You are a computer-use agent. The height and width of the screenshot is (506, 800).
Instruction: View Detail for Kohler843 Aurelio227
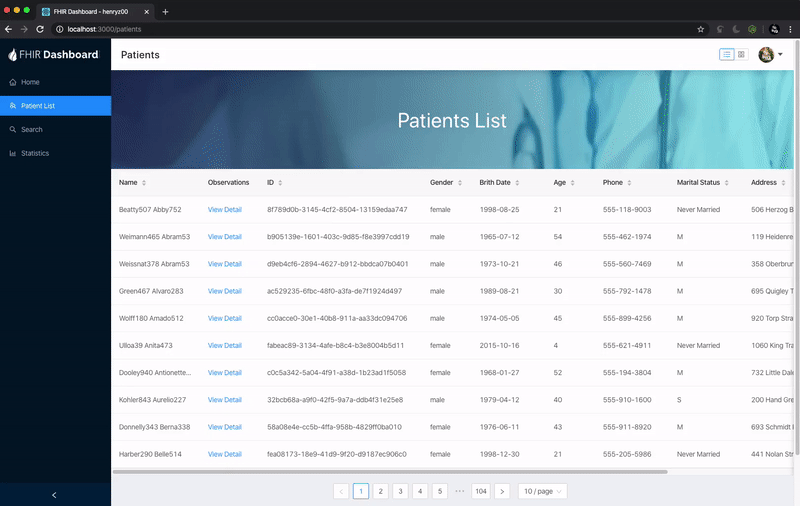click(224, 400)
